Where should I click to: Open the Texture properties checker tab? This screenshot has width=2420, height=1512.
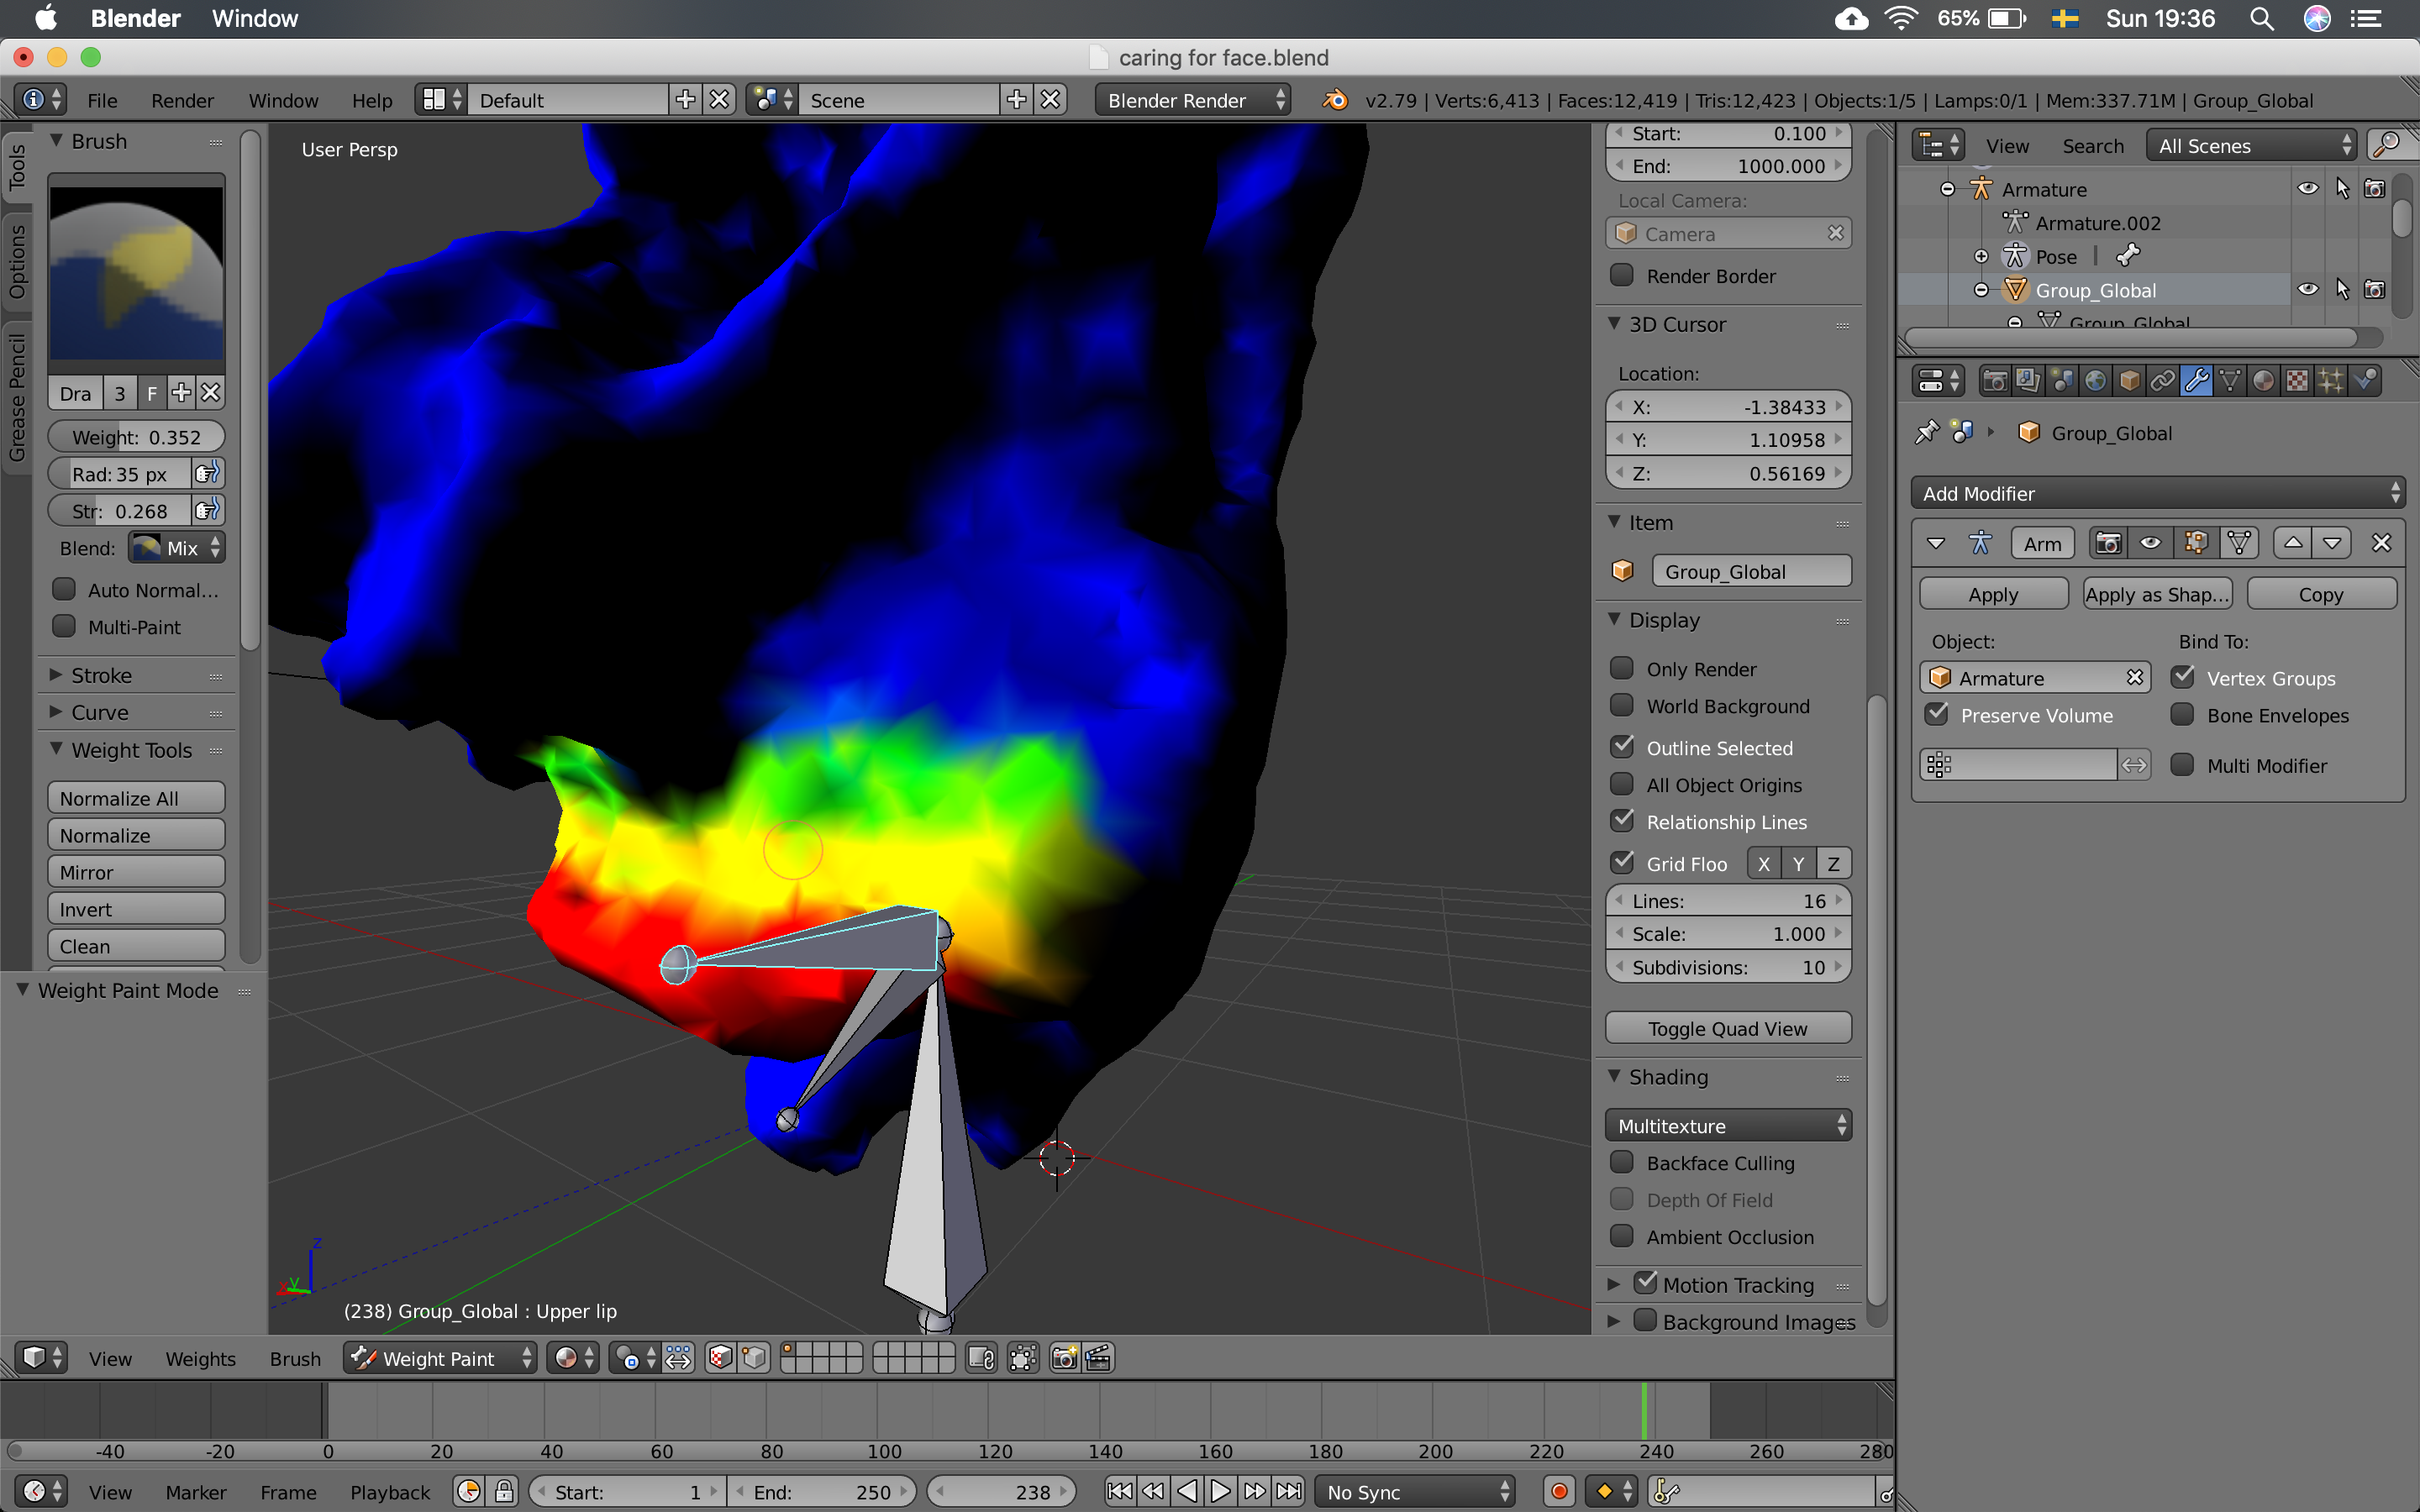coord(2297,381)
